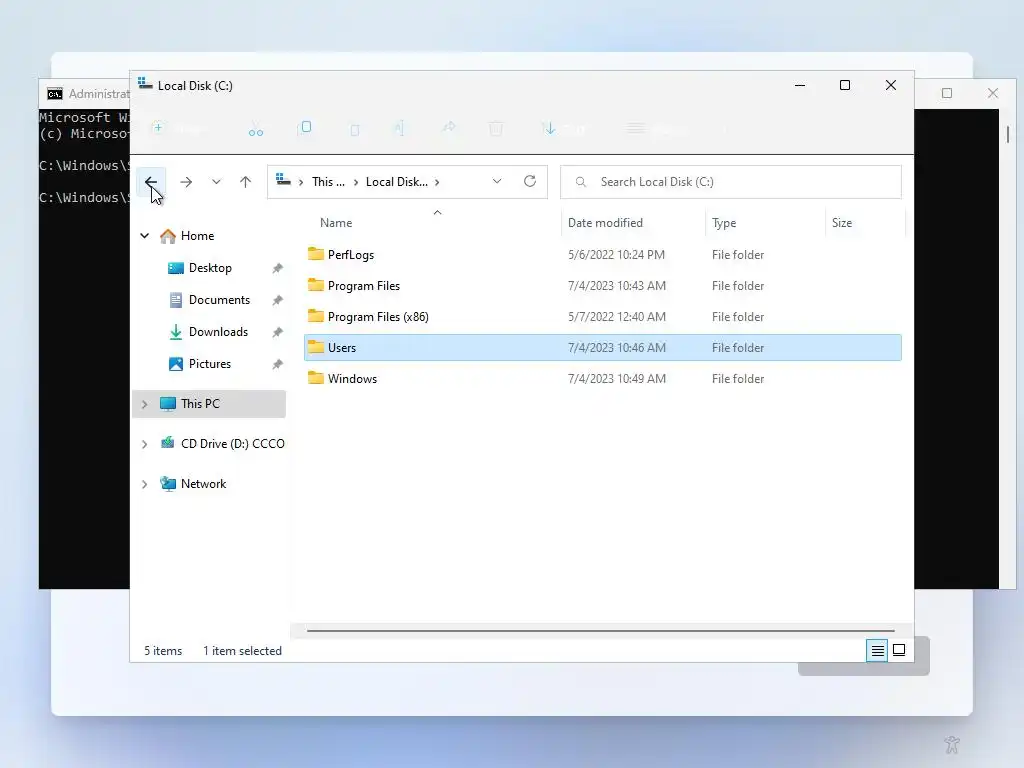The width and height of the screenshot is (1024, 768).
Task: Expand the Network tree node
Action: [144, 485]
